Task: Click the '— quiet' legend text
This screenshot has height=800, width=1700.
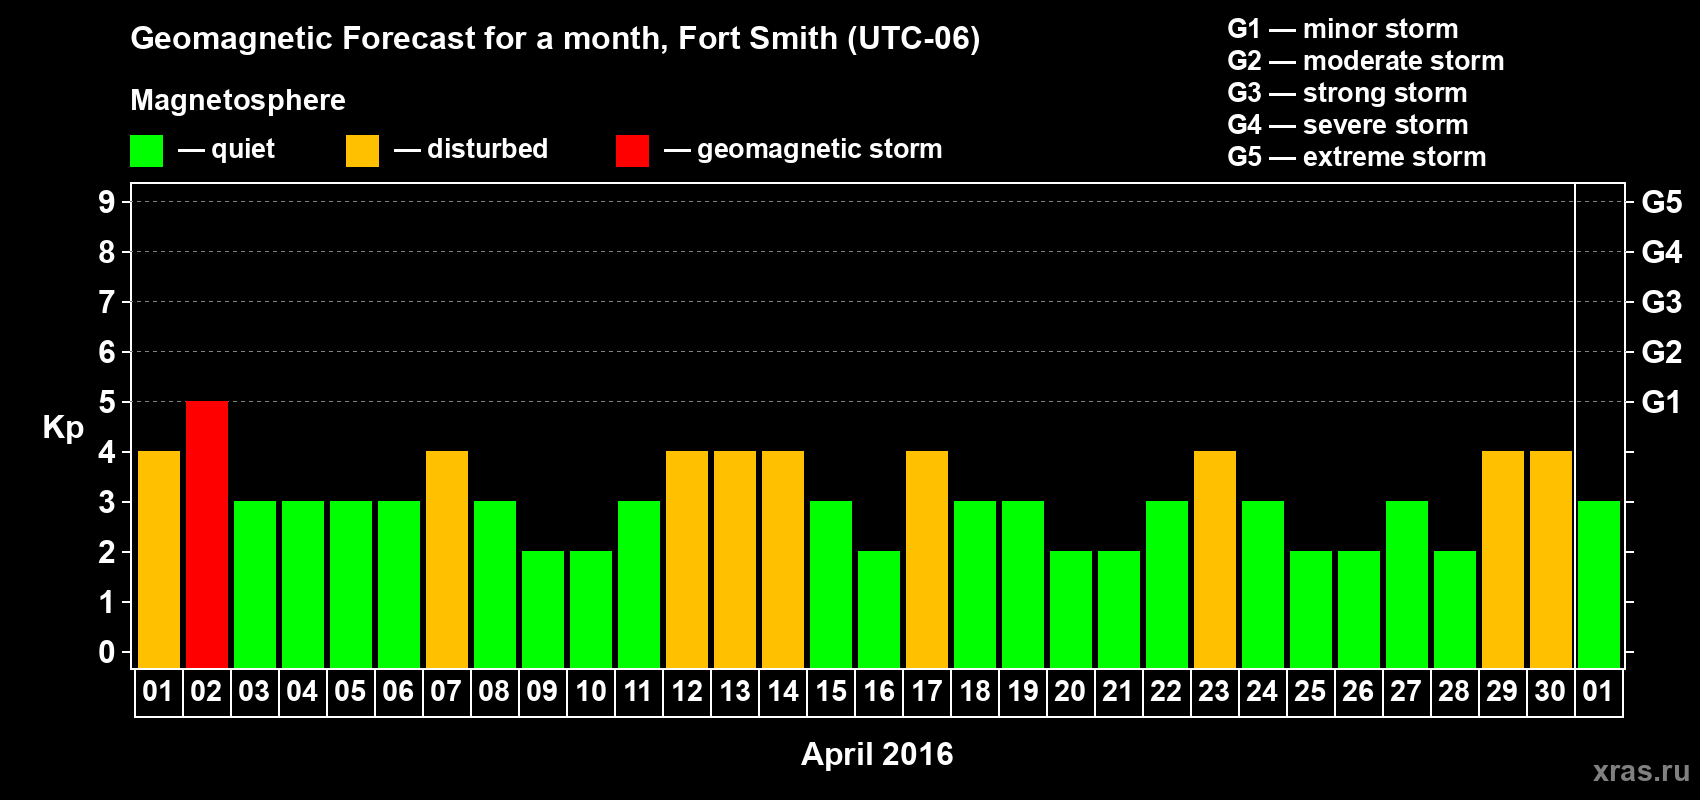Action: point(226,149)
